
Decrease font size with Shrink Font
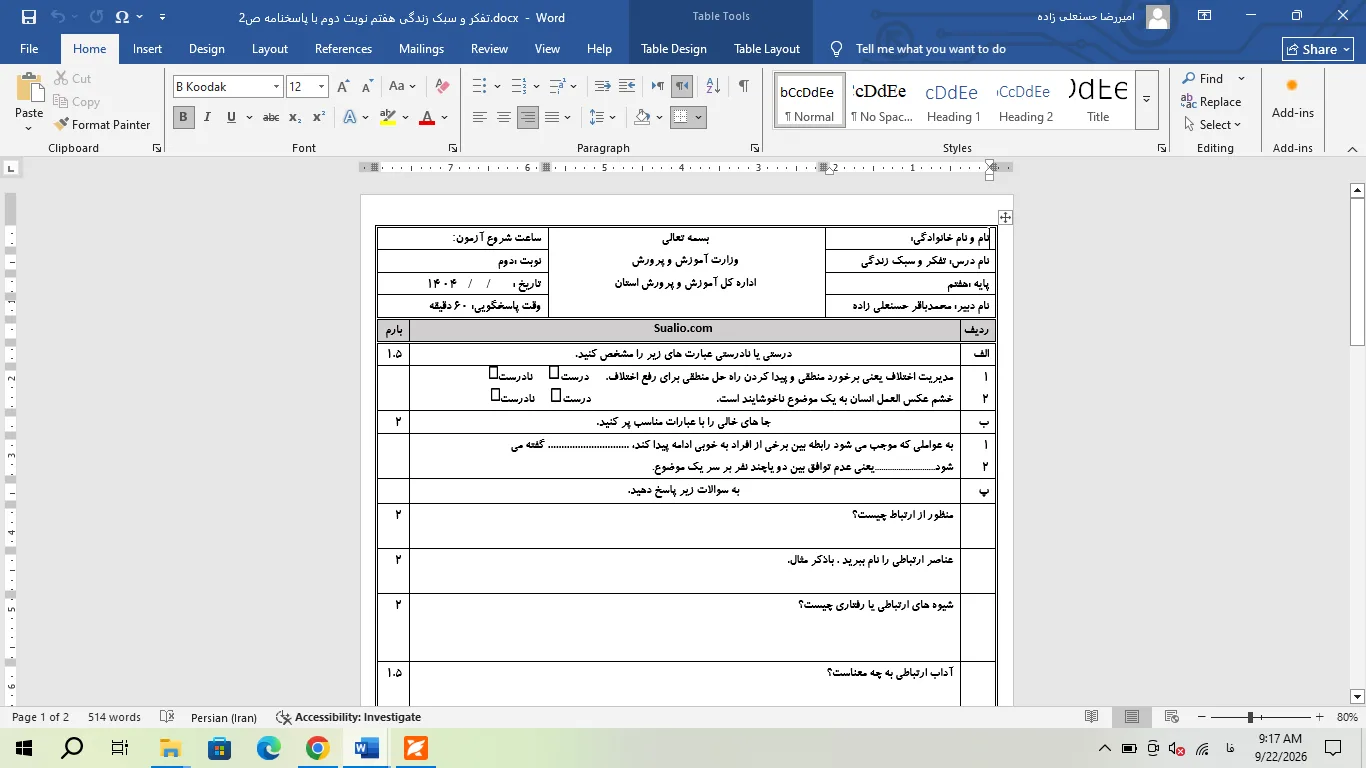367,87
